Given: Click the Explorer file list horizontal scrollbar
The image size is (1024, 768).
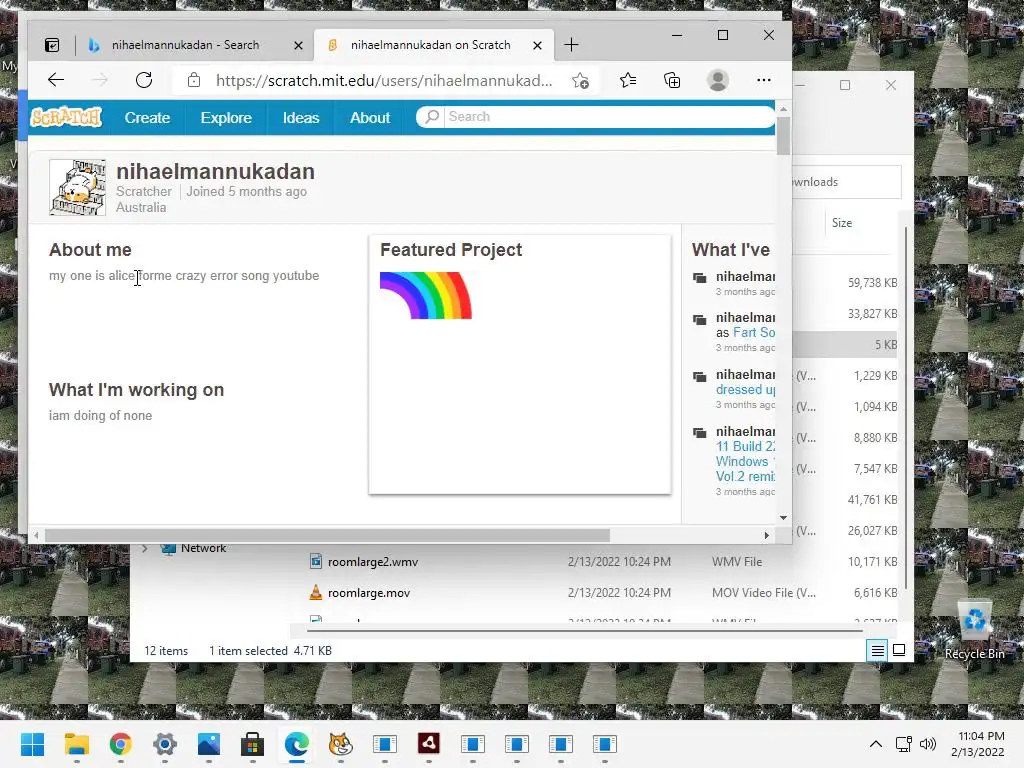Looking at the screenshot, I should click(584, 631).
